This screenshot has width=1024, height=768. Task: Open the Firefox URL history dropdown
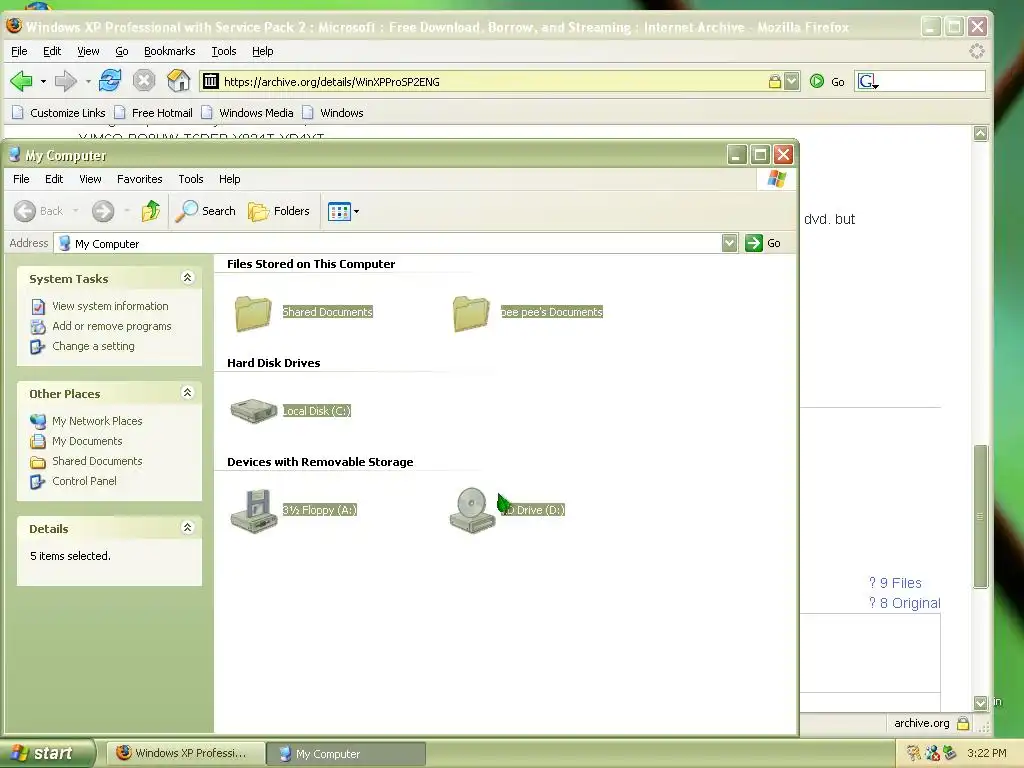tap(792, 82)
